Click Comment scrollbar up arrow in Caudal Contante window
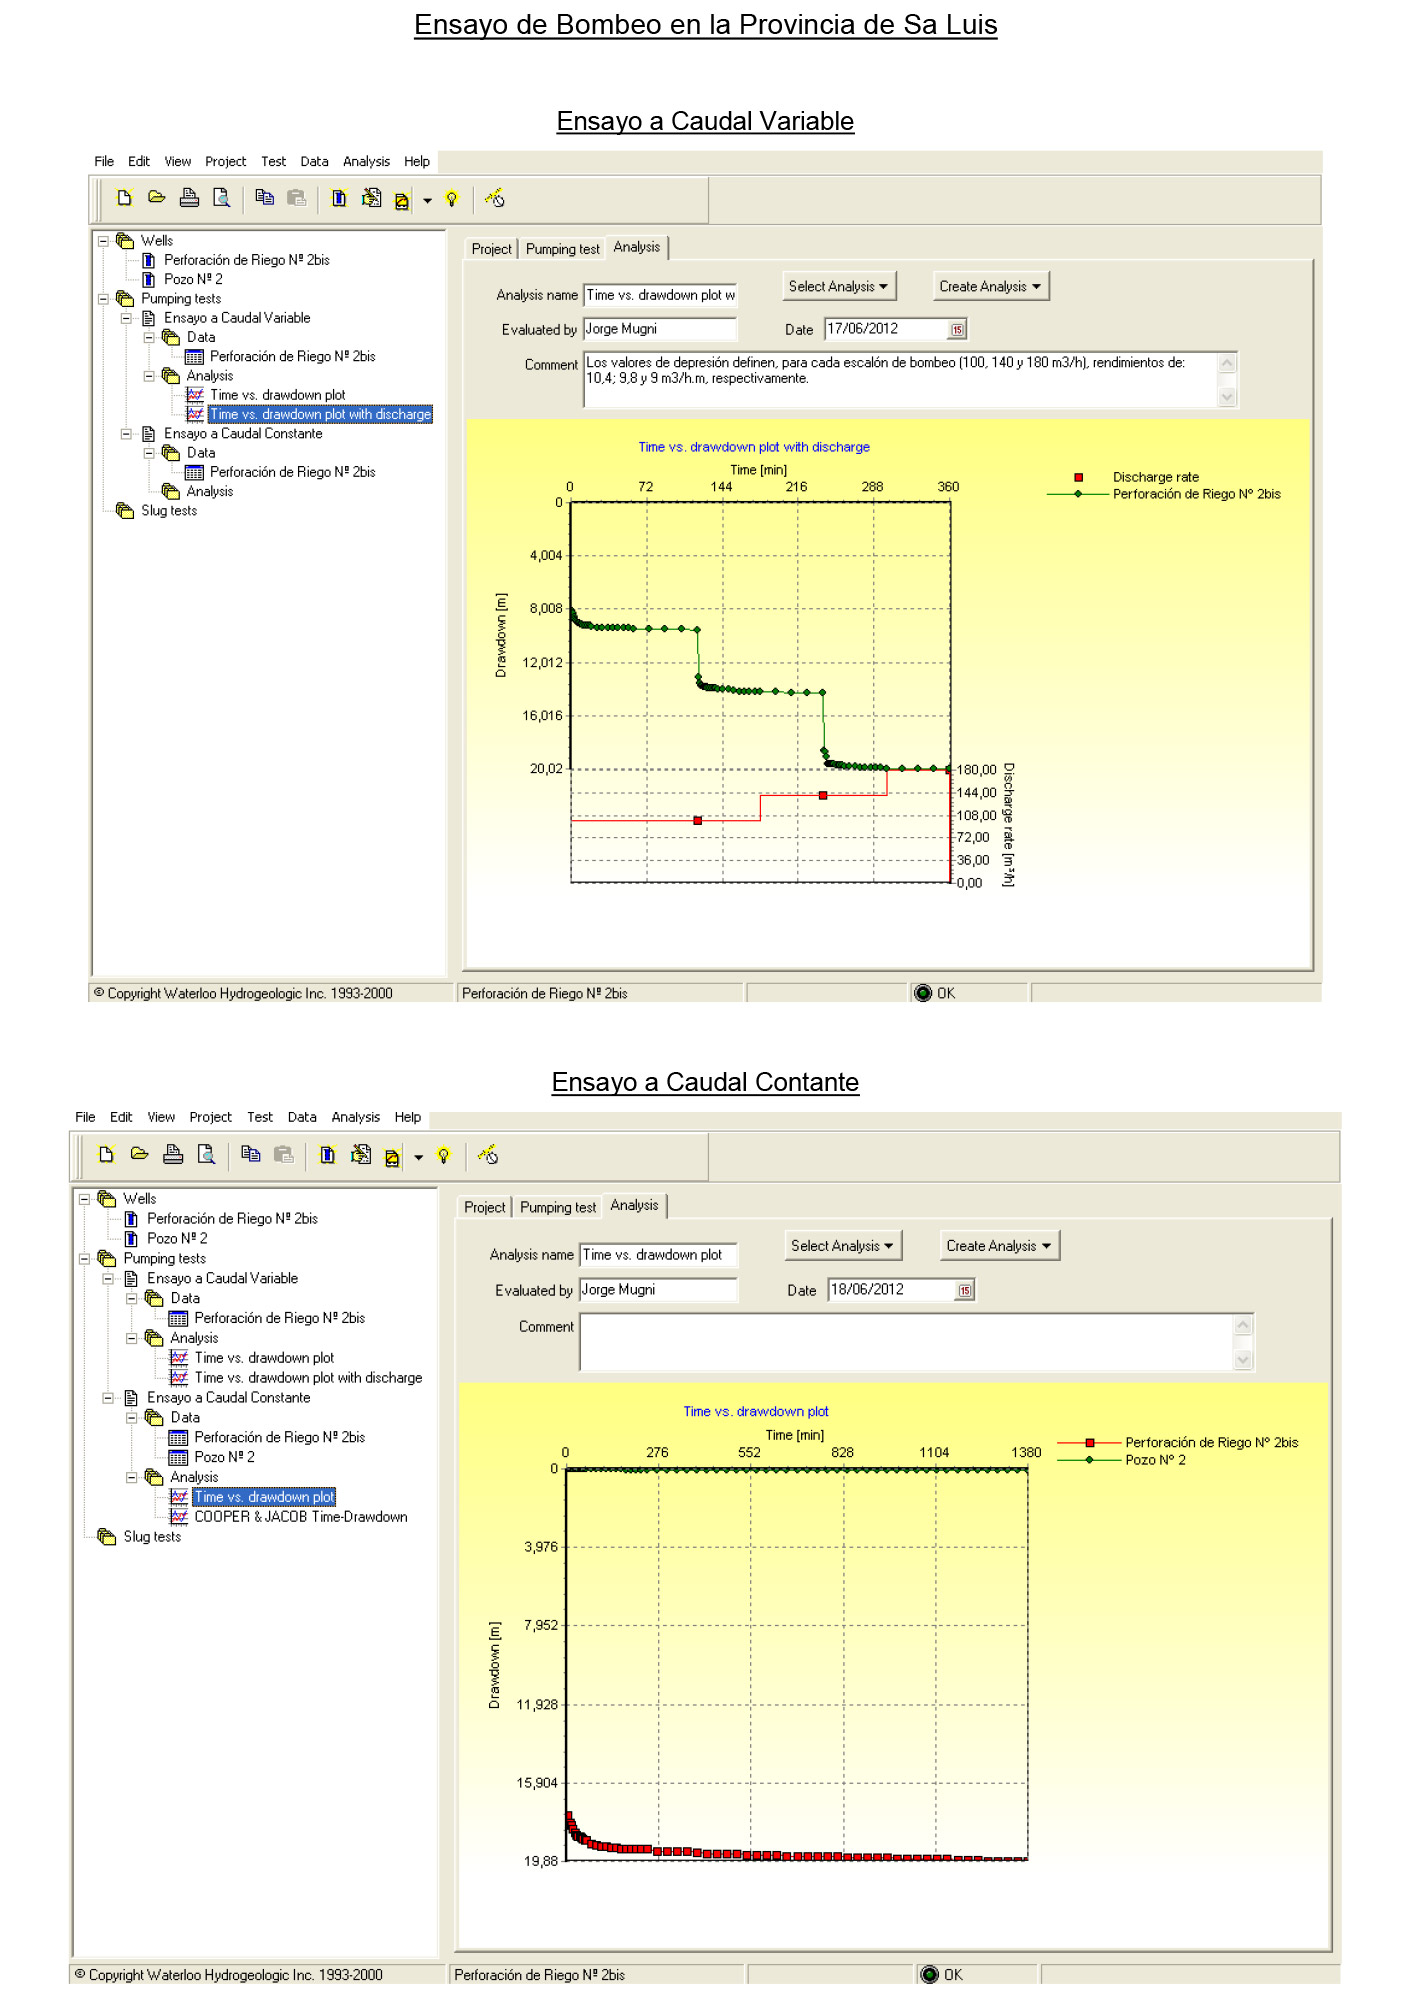The image size is (1411, 1999). [x=1243, y=1325]
